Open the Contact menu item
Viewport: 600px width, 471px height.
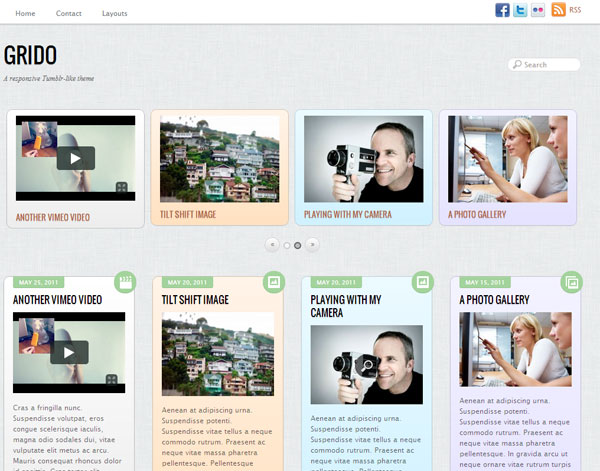[x=69, y=13]
